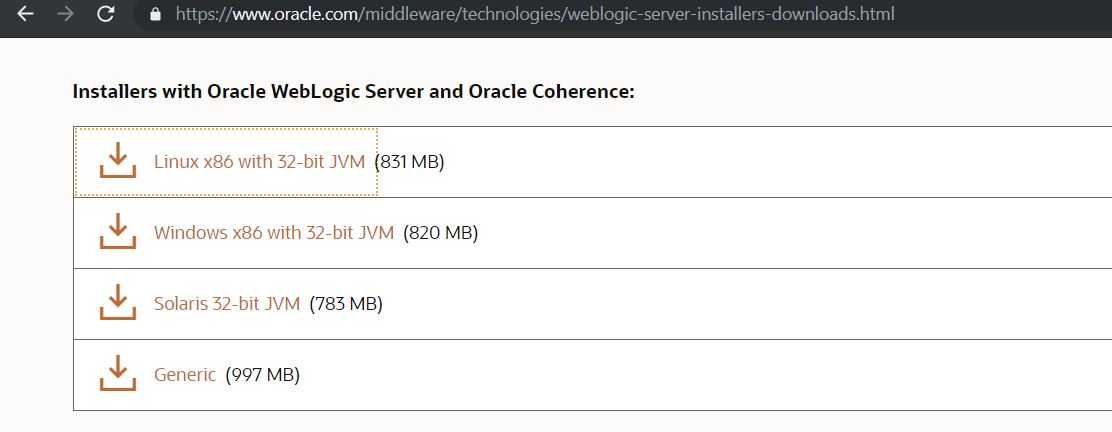Click the Solaris 32-bit download arrow icon
The width and height of the screenshot is (1112, 432).
pos(118,304)
